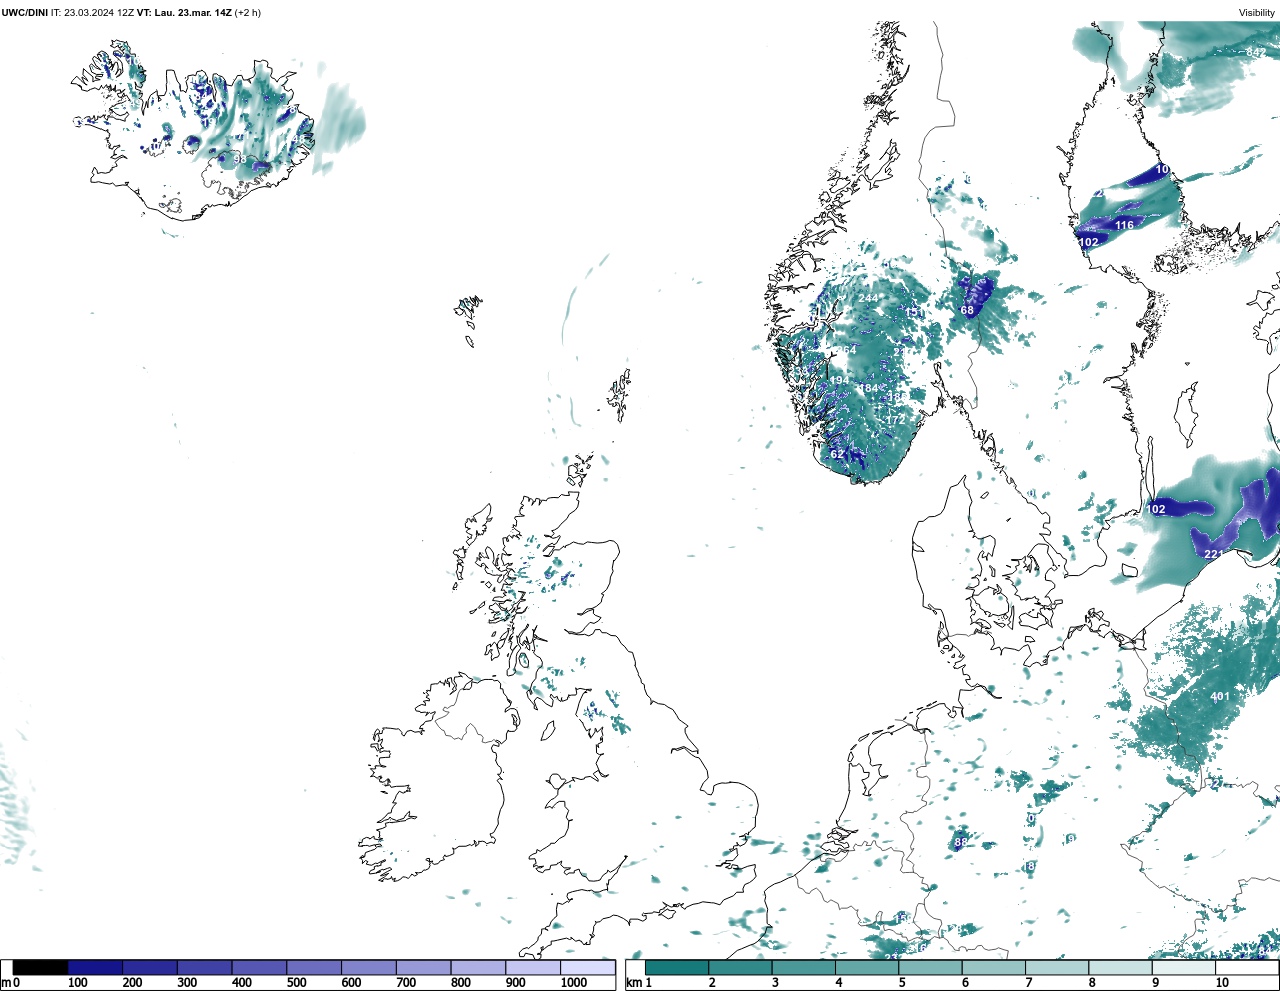
Task: Pick the 2–3 km legend swatch
Action: tap(740, 967)
